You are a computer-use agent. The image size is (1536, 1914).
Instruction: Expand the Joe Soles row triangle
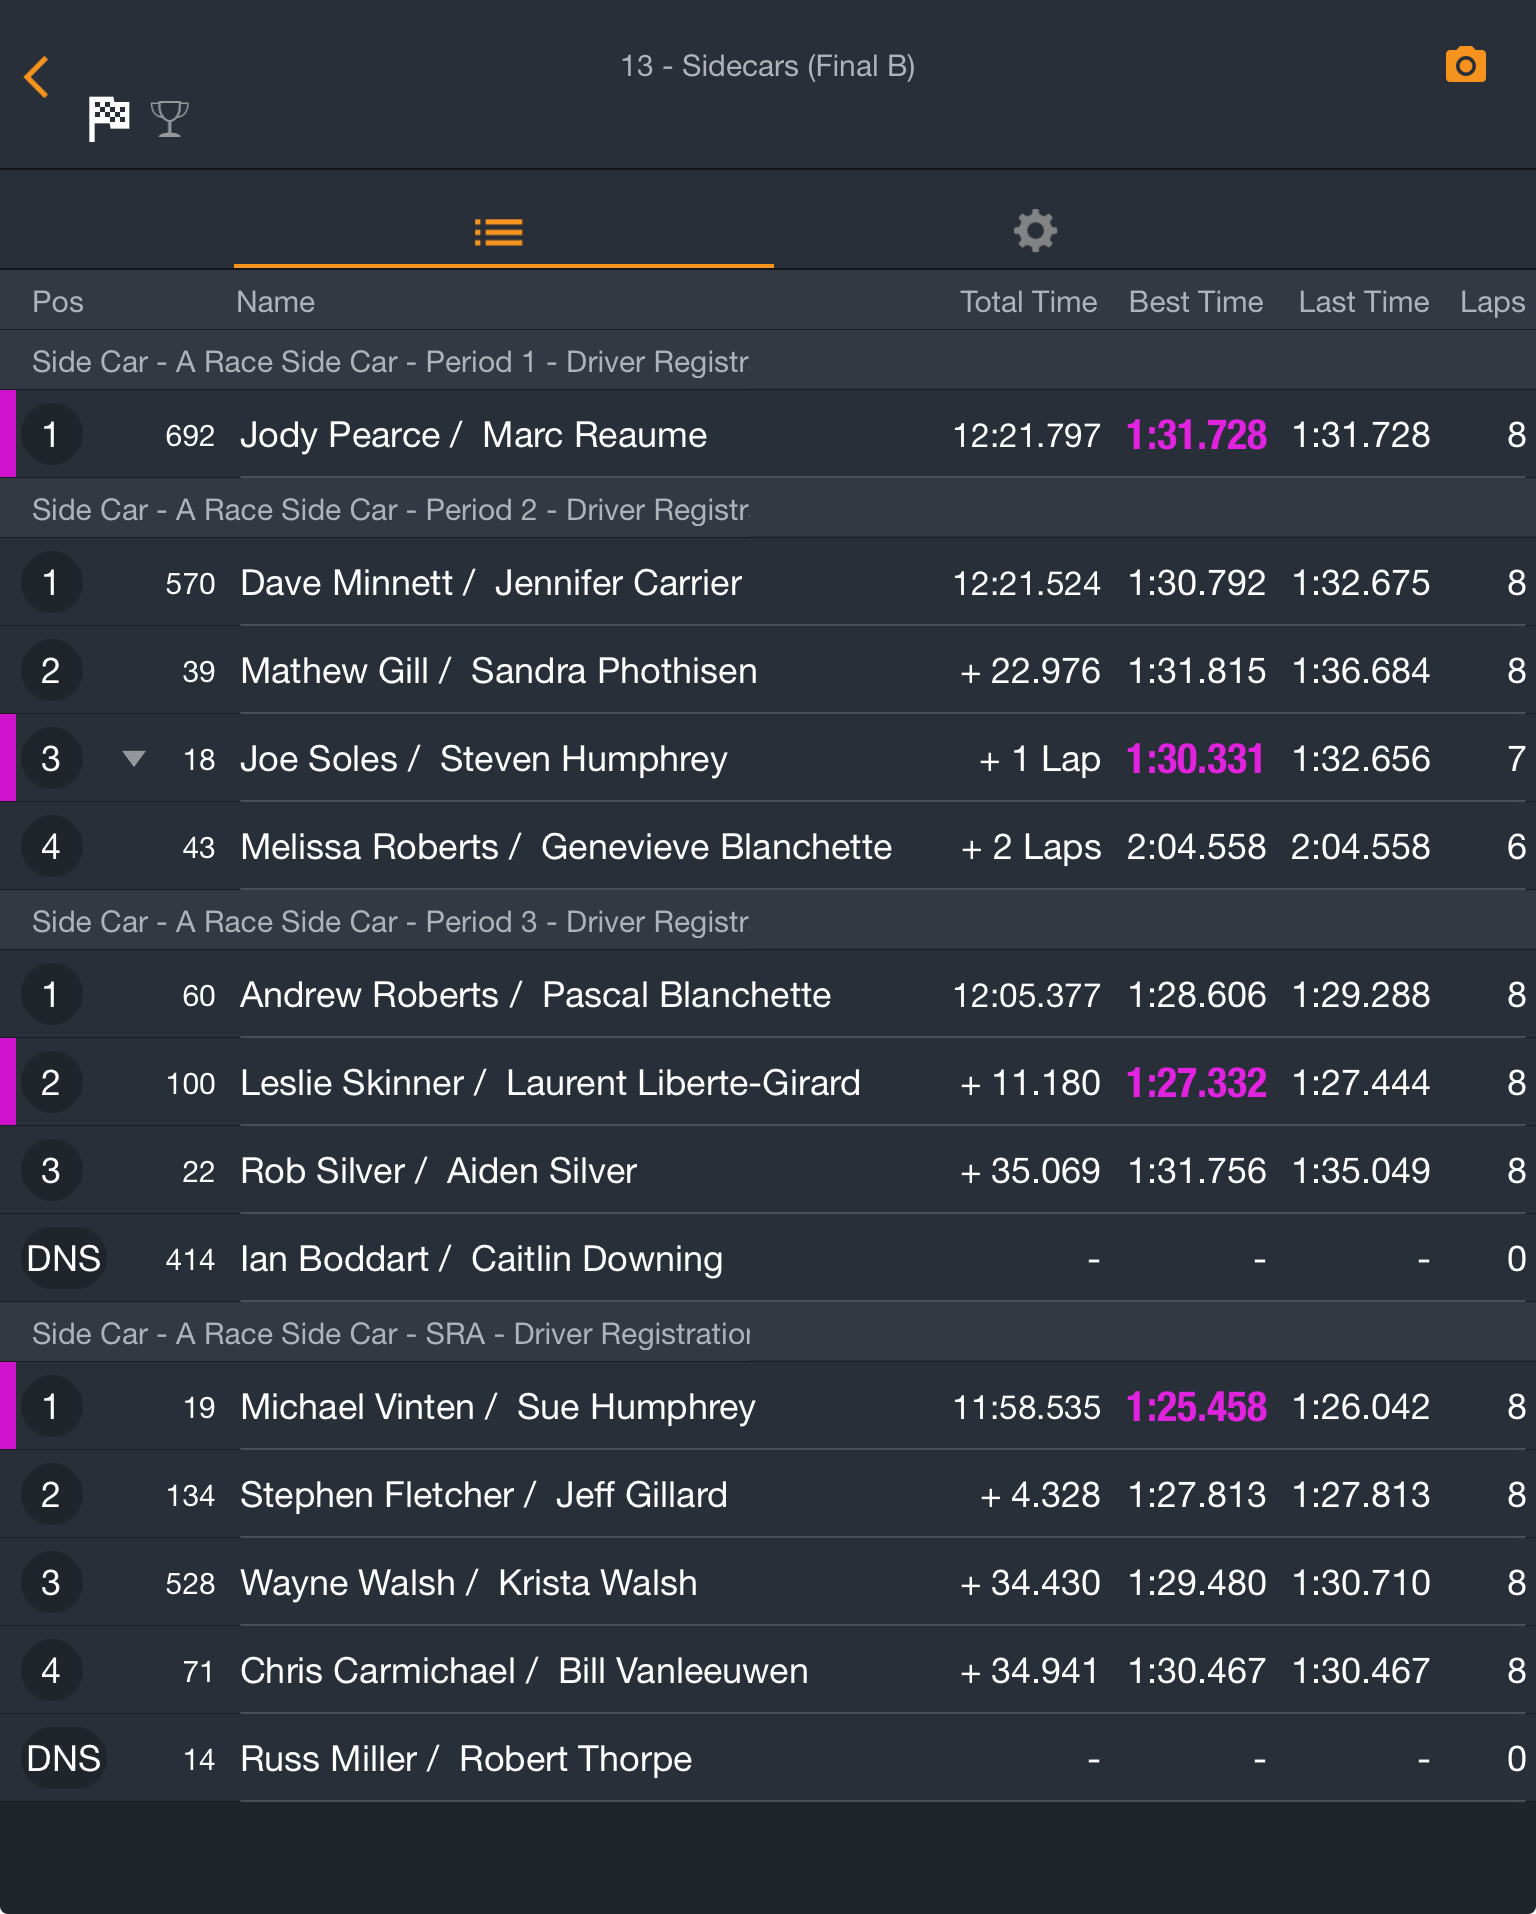point(134,759)
